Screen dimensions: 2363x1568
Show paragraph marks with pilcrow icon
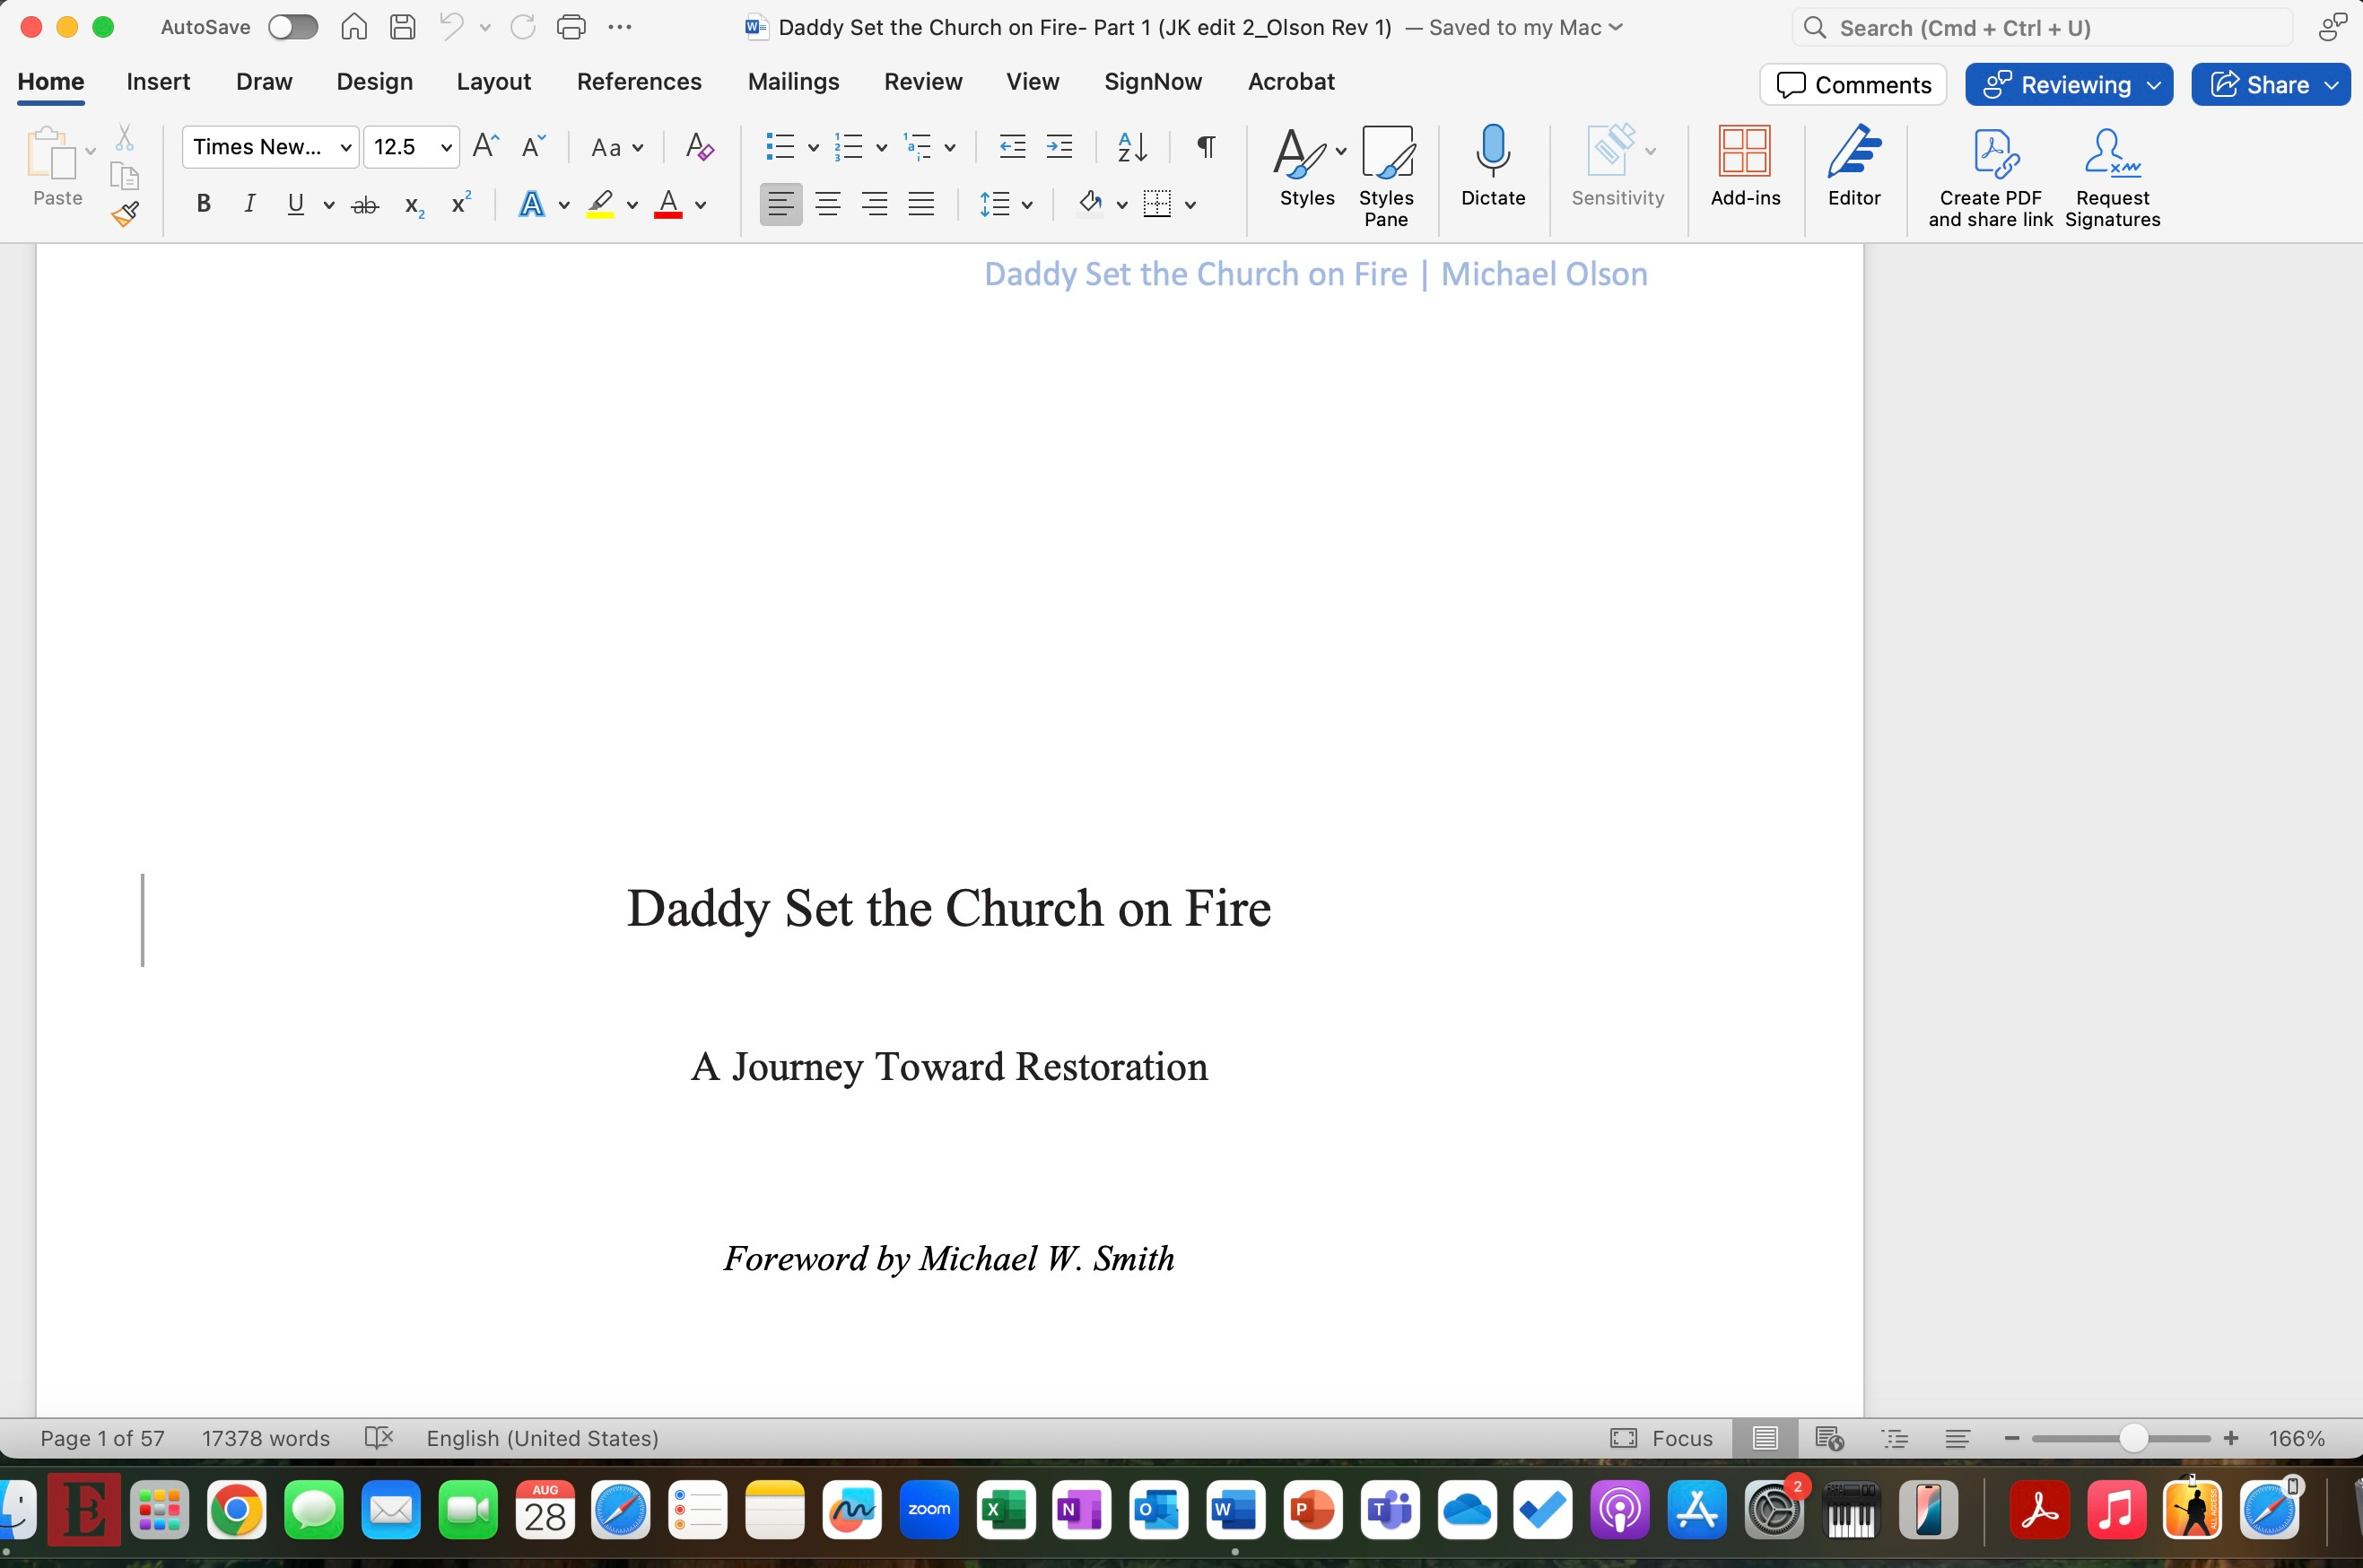[x=1206, y=147]
